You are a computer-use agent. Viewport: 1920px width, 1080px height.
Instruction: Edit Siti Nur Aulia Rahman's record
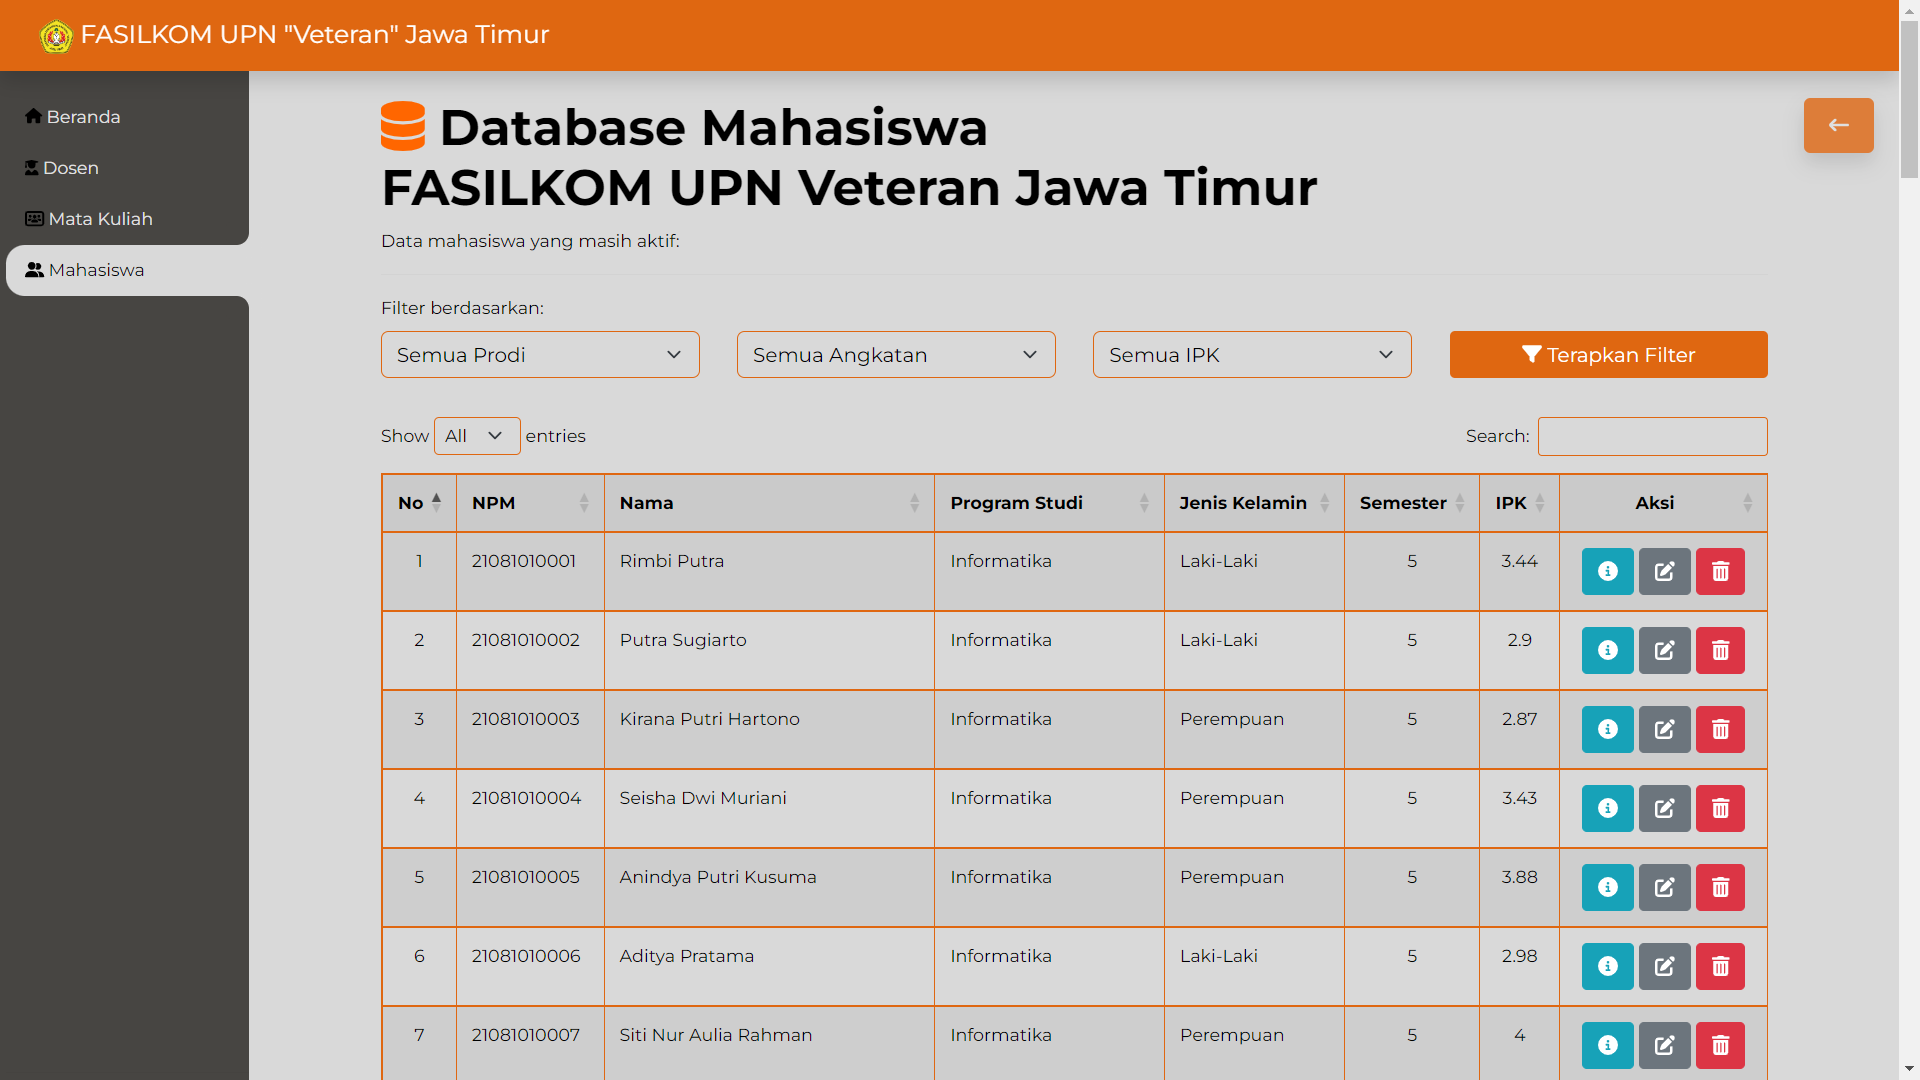(x=1664, y=1045)
